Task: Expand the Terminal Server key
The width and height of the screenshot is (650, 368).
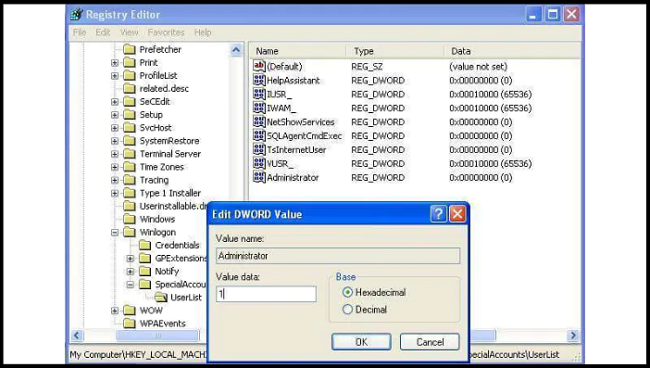Action: [115, 154]
